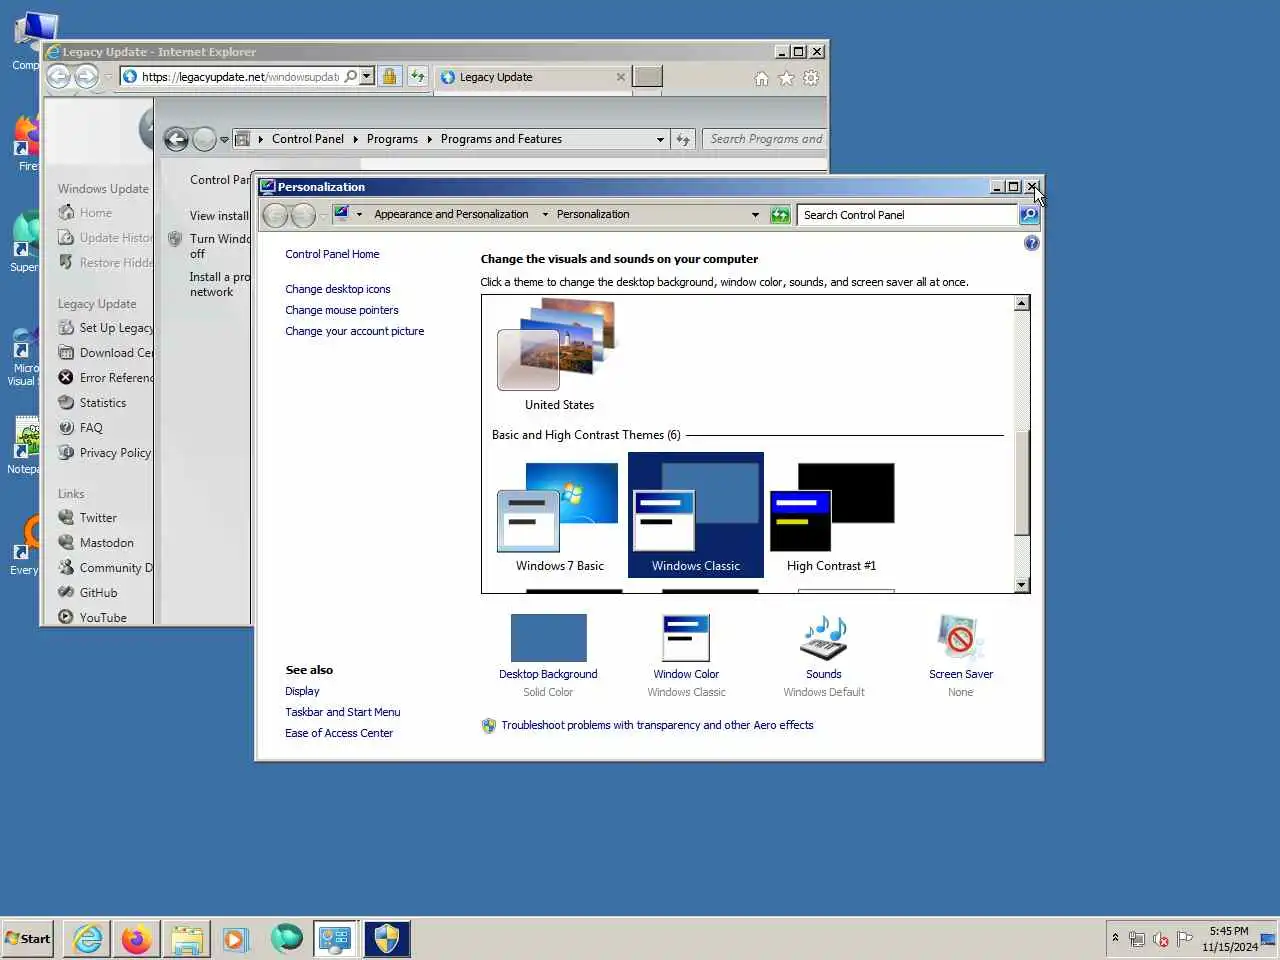Click the theme list scroll down arrow

(1021, 585)
